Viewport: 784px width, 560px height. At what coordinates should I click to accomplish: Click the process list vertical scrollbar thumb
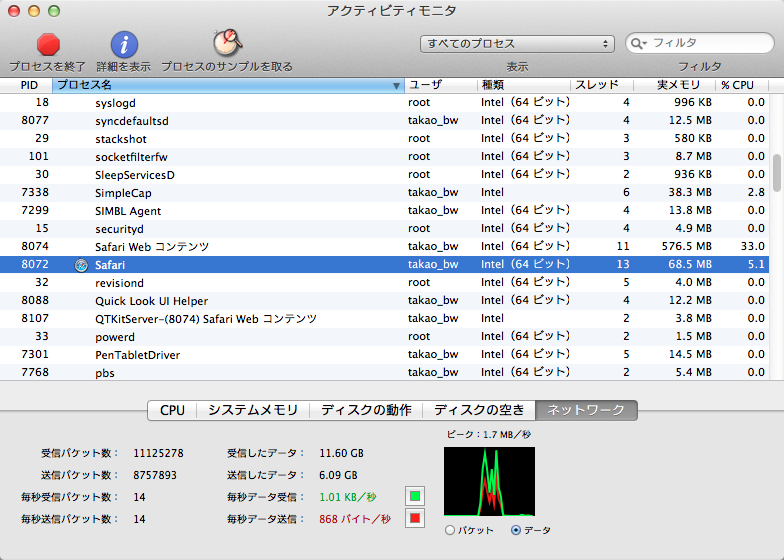click(776, 173)
